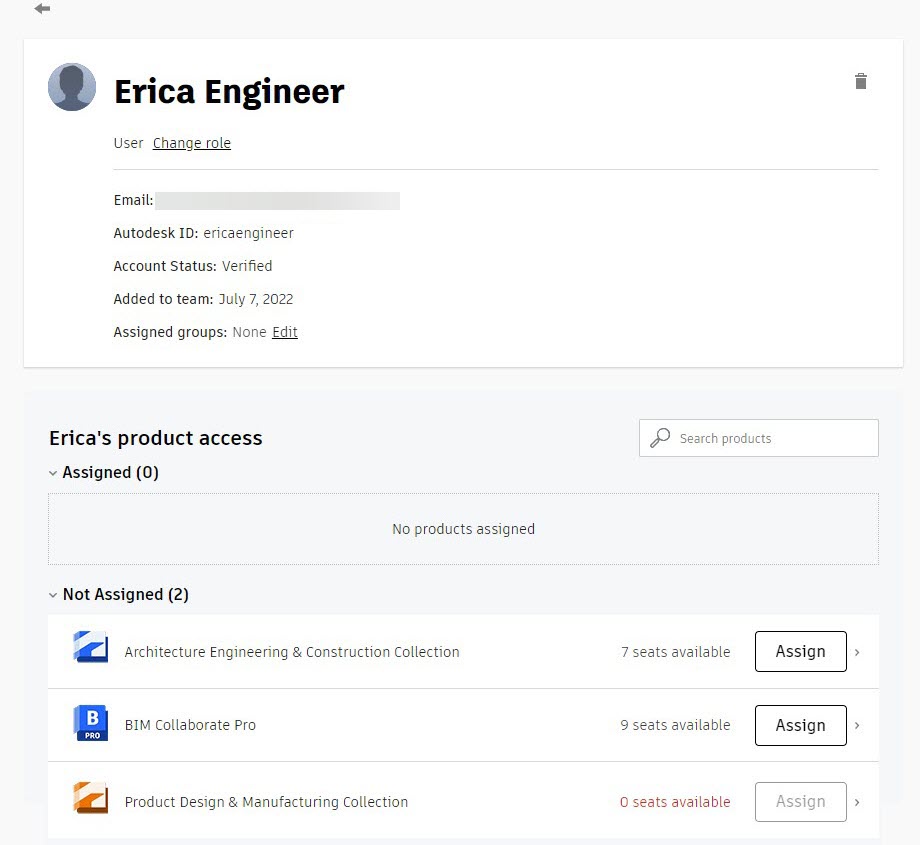Expand details arrow for Product Design Collection
The width and height of the screenshot is (920, 845).
pos(857,802)
